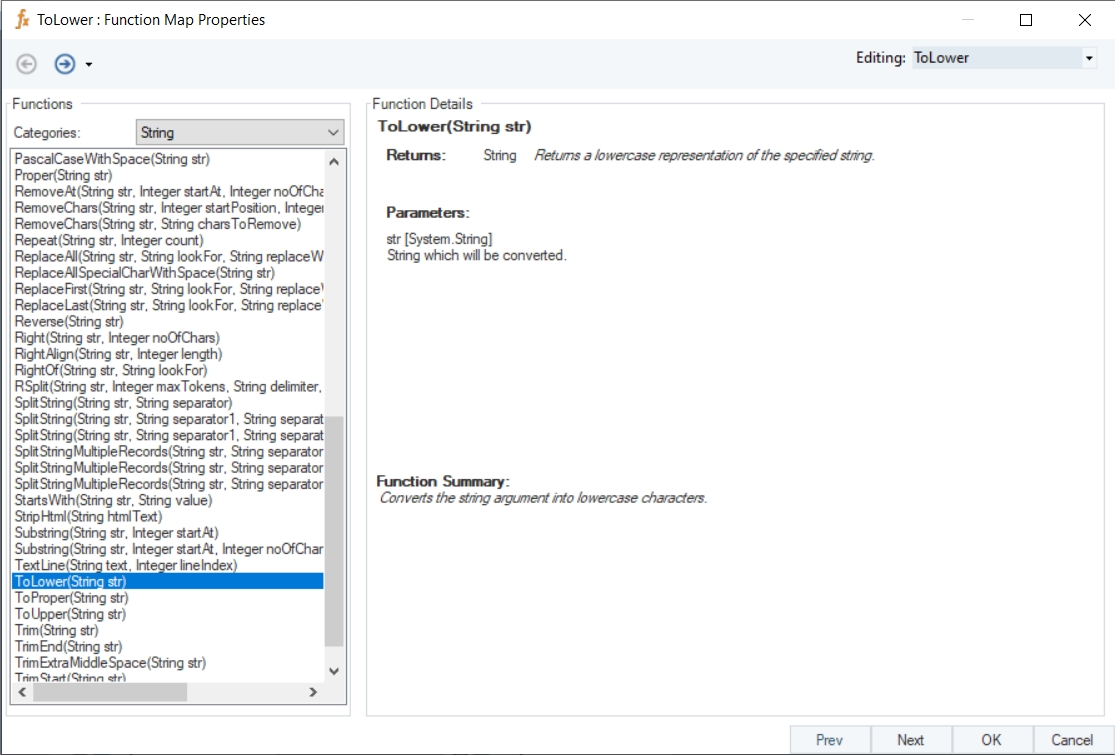1115x755 pixels.
Task: Pick StripHtml(String htmlText) function
Action: click(89, 517)
